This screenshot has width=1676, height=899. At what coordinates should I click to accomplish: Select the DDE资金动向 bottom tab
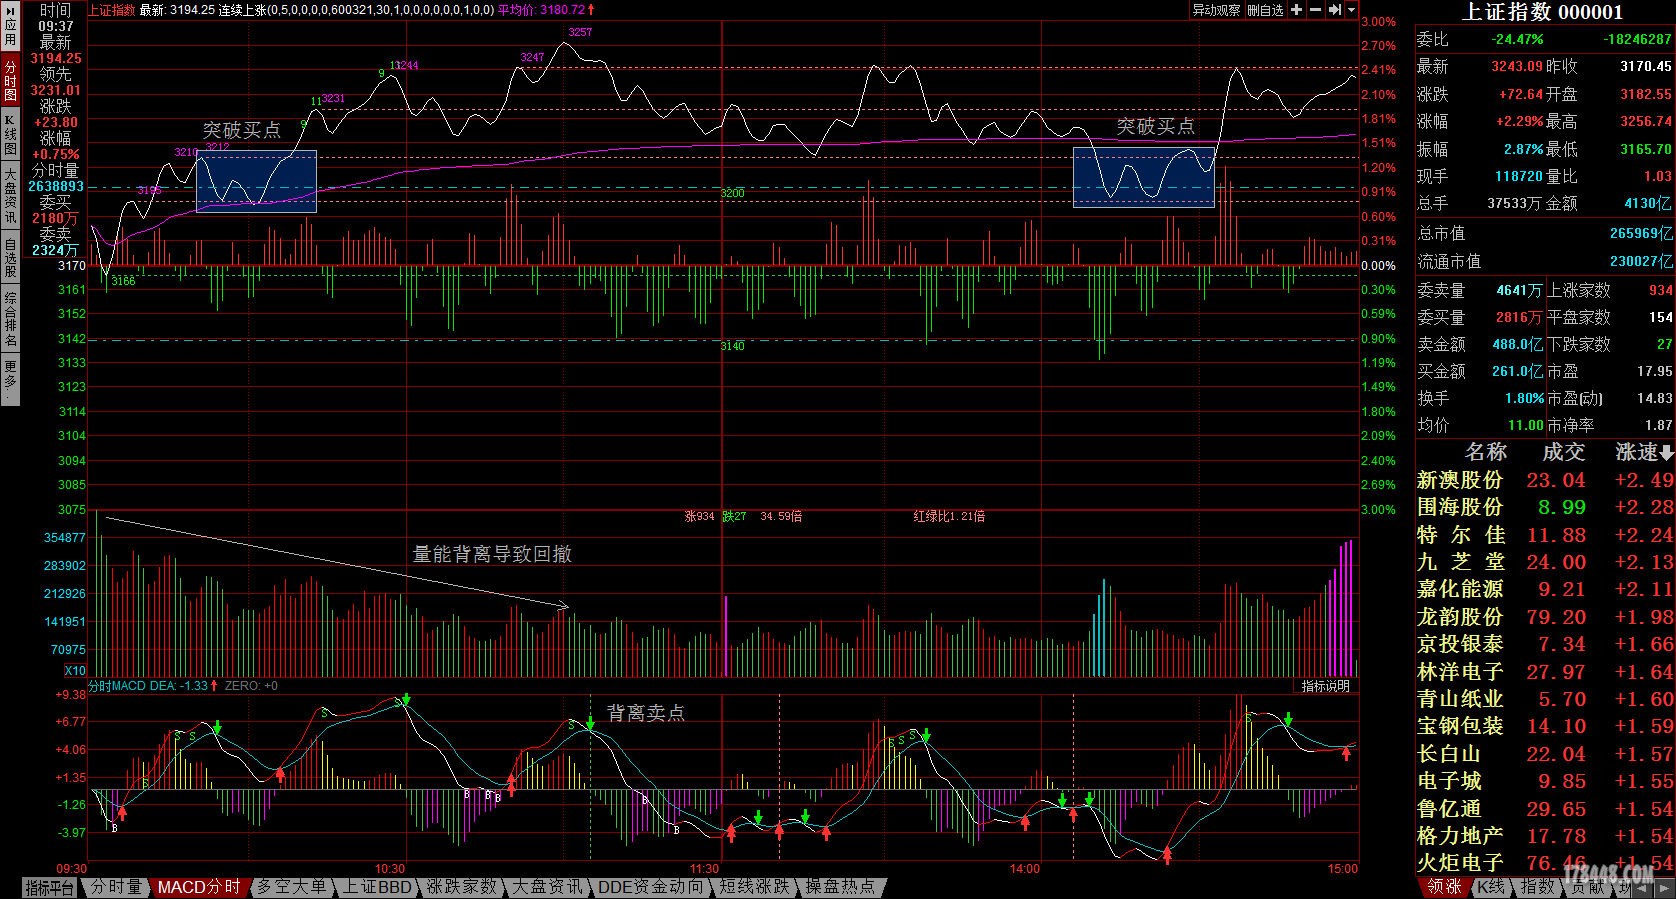point(650,887)
